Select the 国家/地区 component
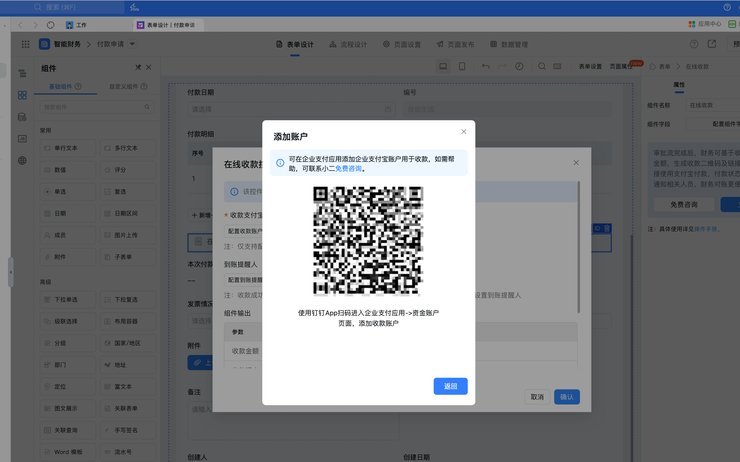 tap(127, 343)
